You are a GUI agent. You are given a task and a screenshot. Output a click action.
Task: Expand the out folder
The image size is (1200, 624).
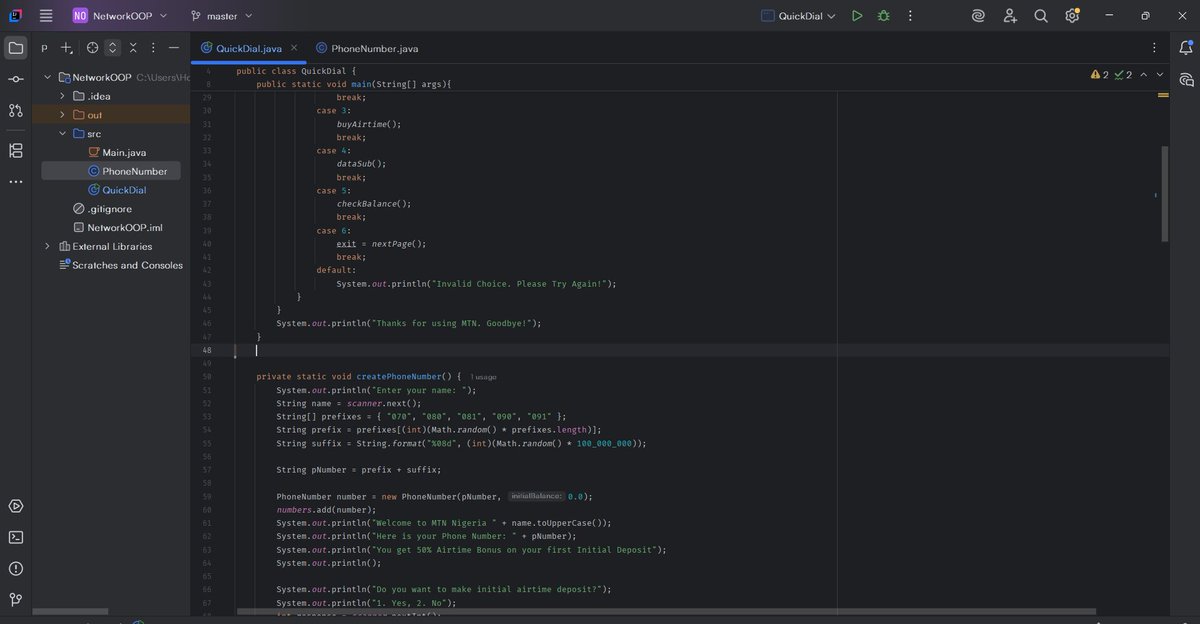pos(63,115)
